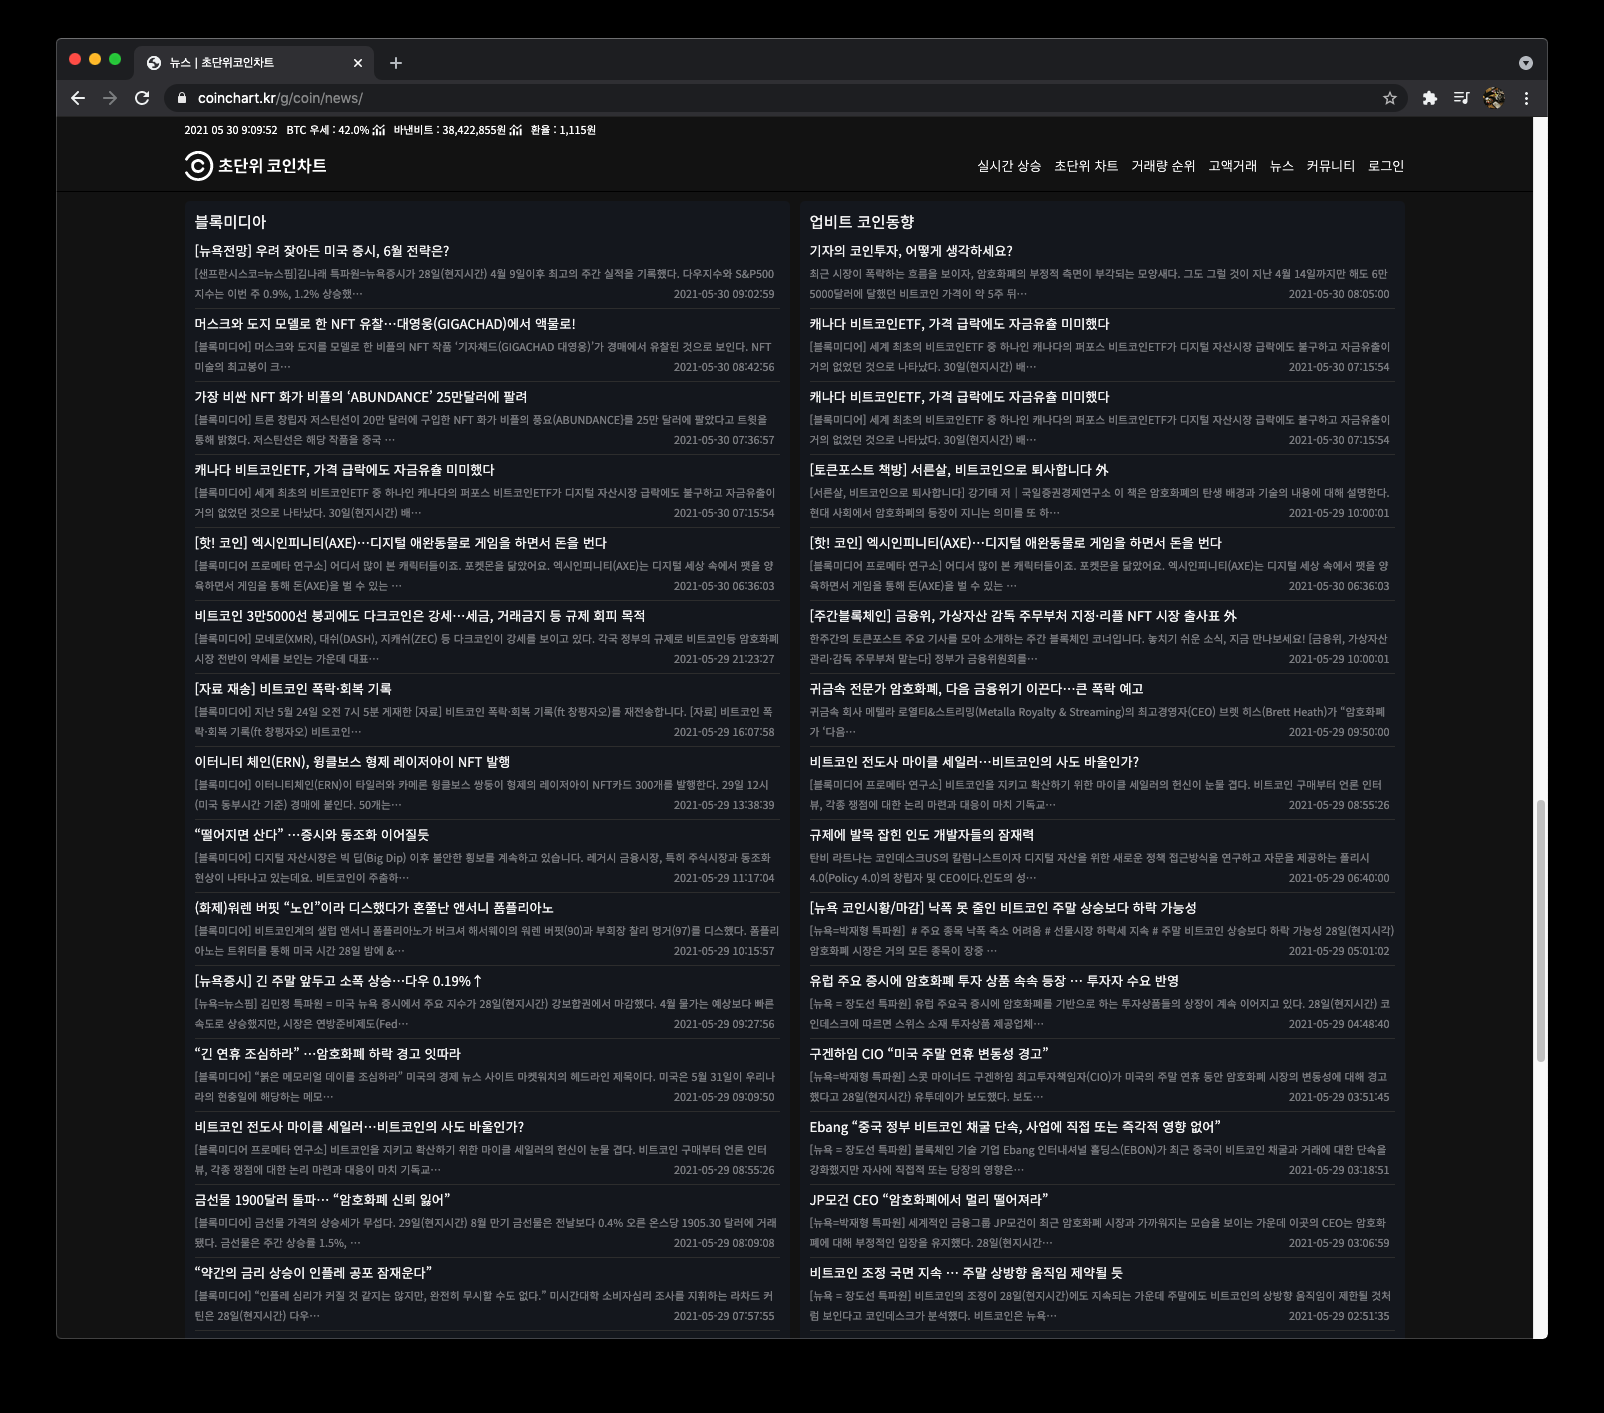The height and width of the screenshot is (1413, 1604).
Task: Click the 로그인 link
Action: [x=1386, y=166]
